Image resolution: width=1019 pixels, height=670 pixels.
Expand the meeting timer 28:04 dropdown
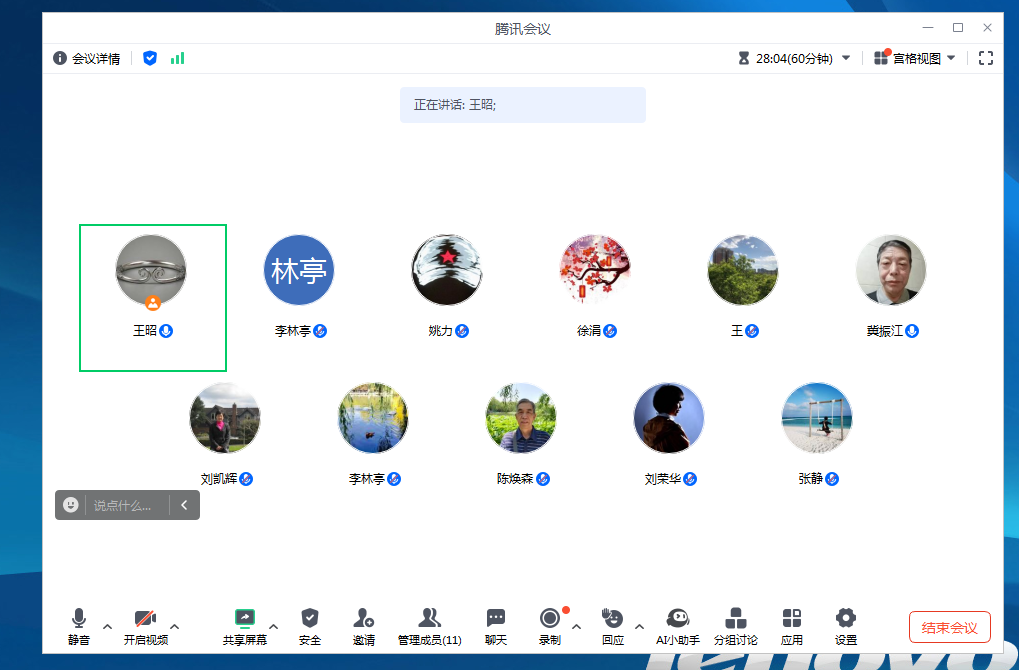click(846, 58)
